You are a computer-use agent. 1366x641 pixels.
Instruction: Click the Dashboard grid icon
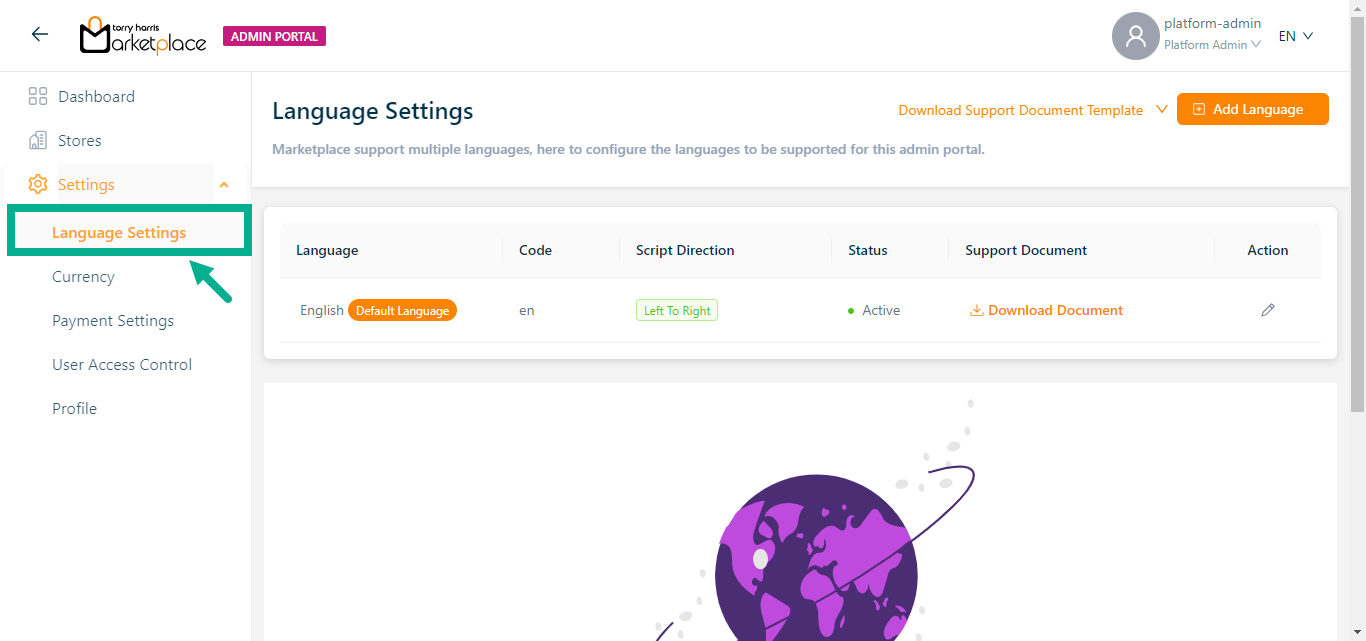38,97
